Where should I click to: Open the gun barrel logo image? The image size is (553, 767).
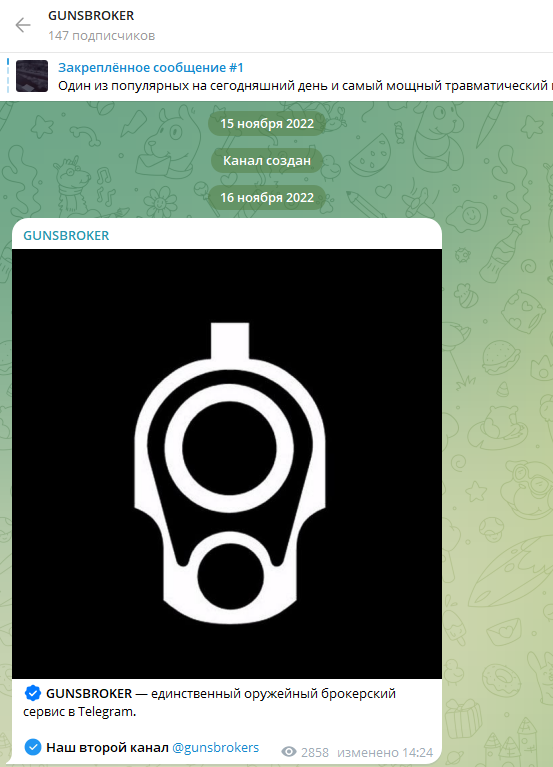(x=227, y=464)
